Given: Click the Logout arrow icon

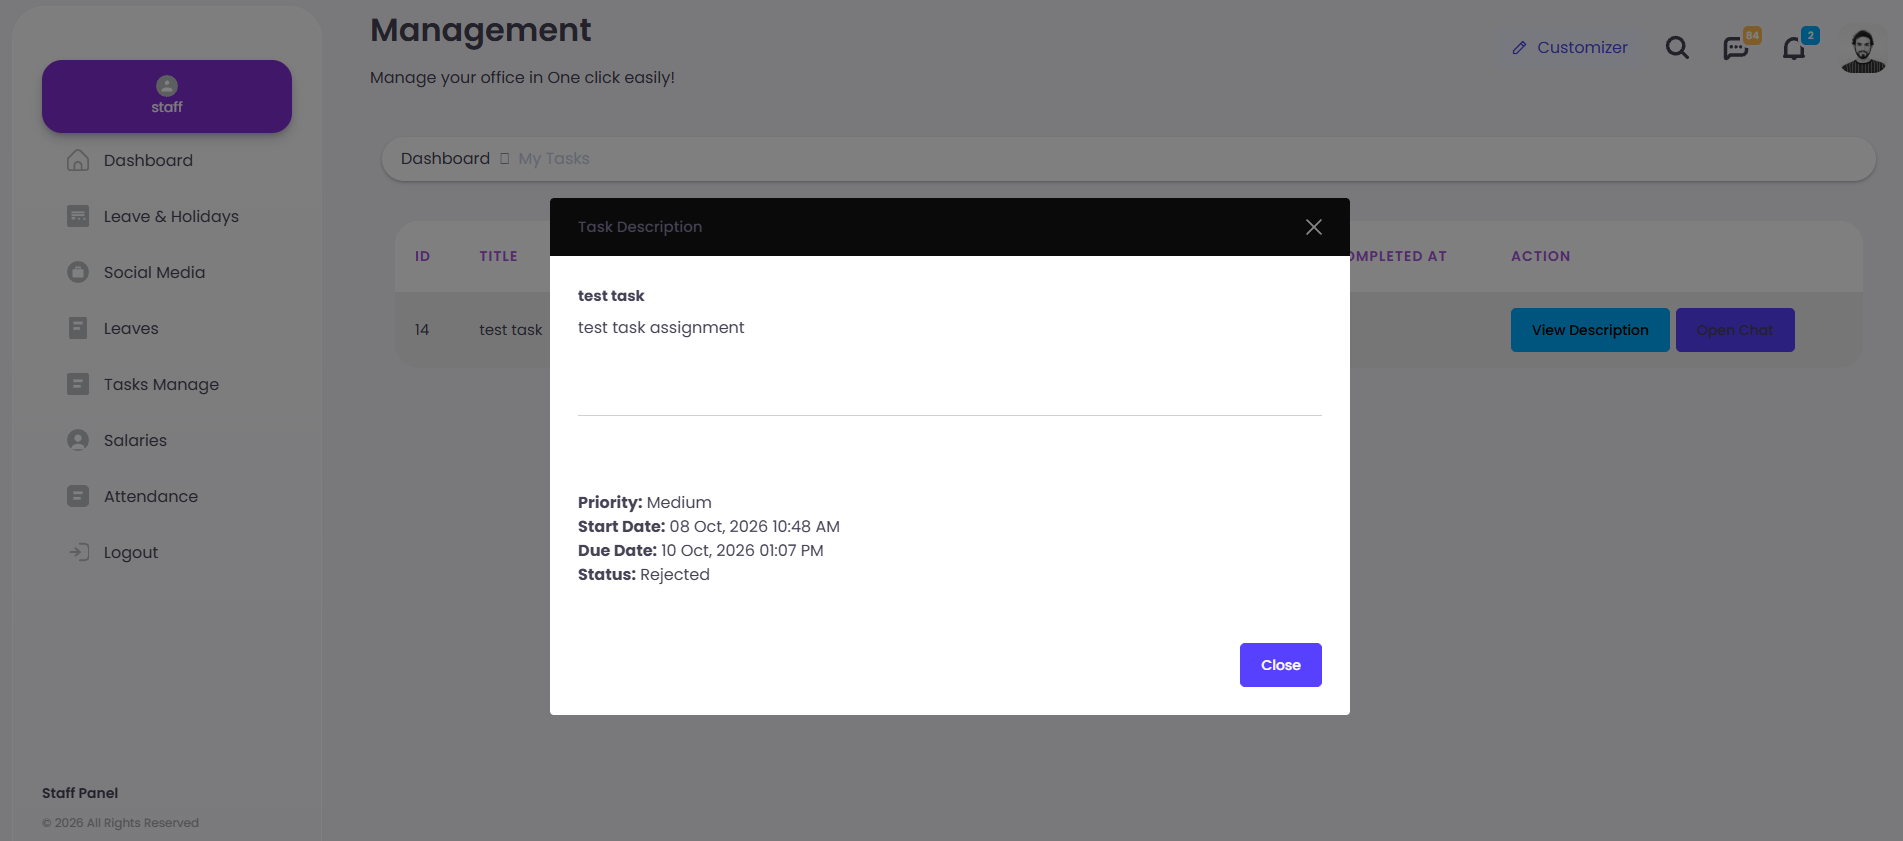Looking at the screenshot, I should coord(78,552).
